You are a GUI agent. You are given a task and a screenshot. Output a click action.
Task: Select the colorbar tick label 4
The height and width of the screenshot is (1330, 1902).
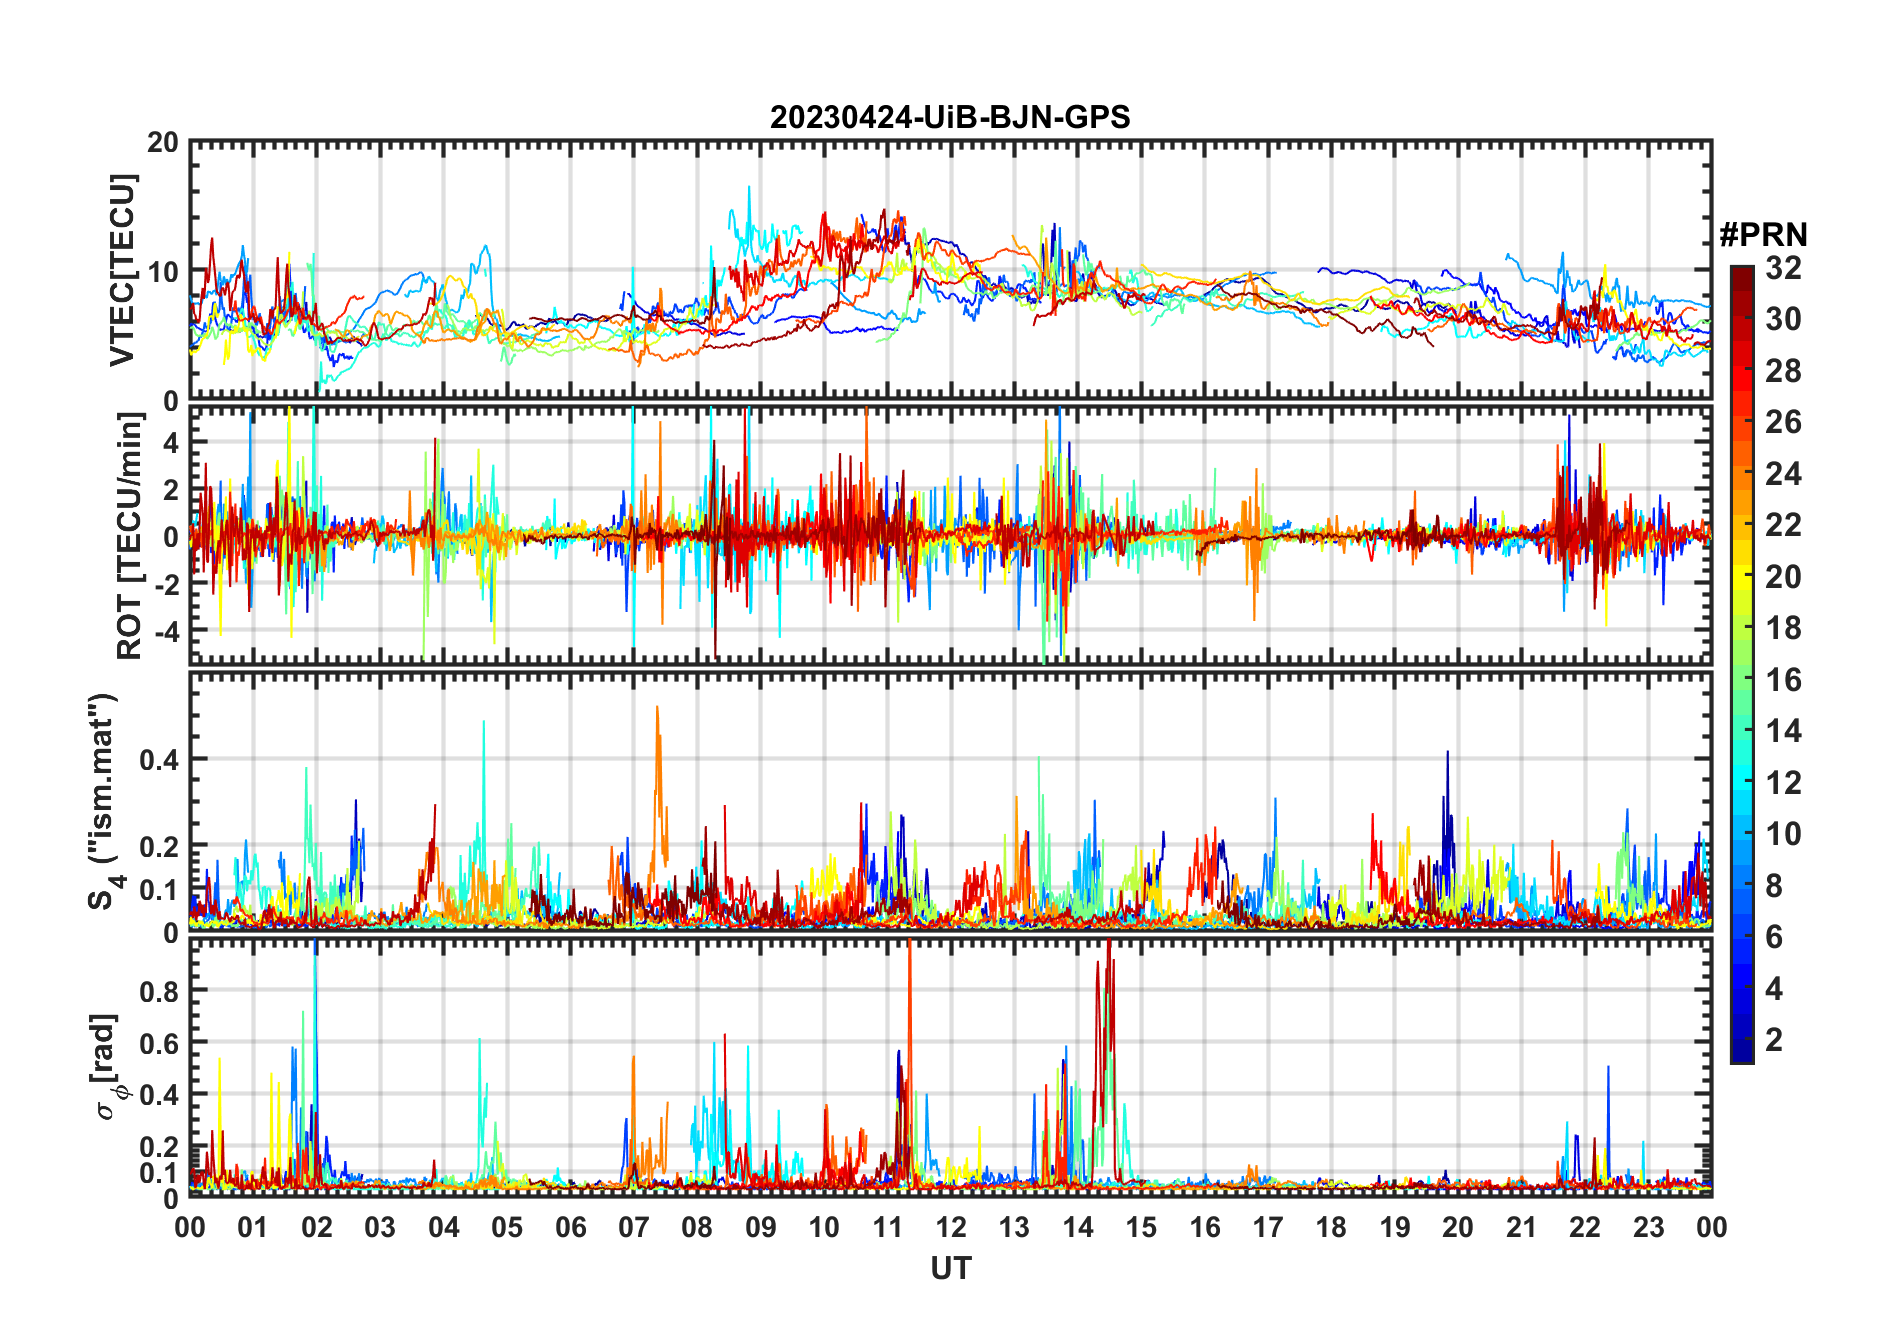point(1774,989)
